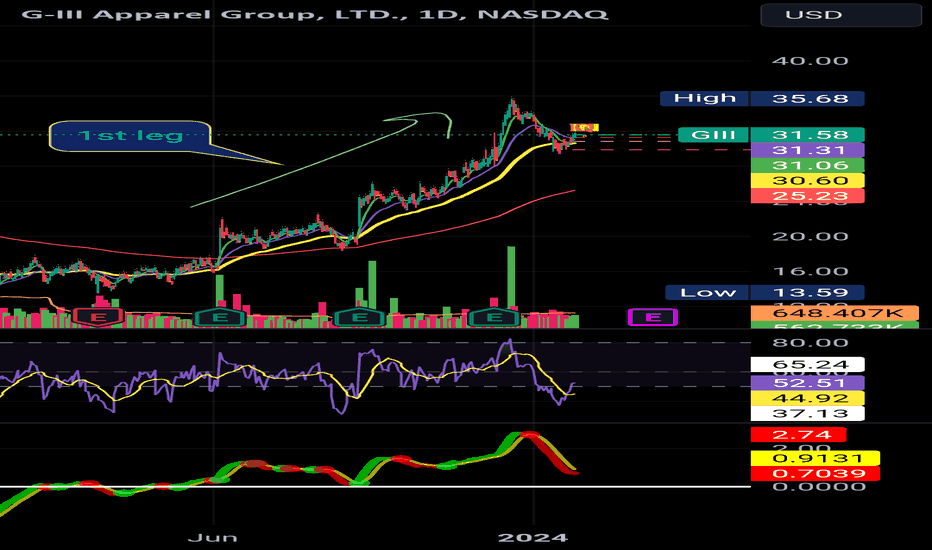Click the Jun label on time axis
932x550 pixels.
tap(212, 538)
